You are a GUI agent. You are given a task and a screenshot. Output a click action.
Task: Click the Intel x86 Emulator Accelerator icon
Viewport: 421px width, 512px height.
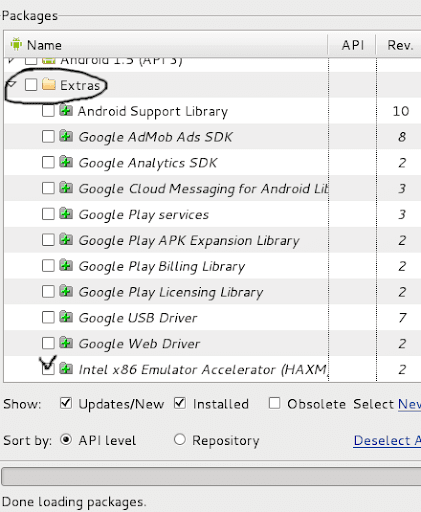pos(66,369)
